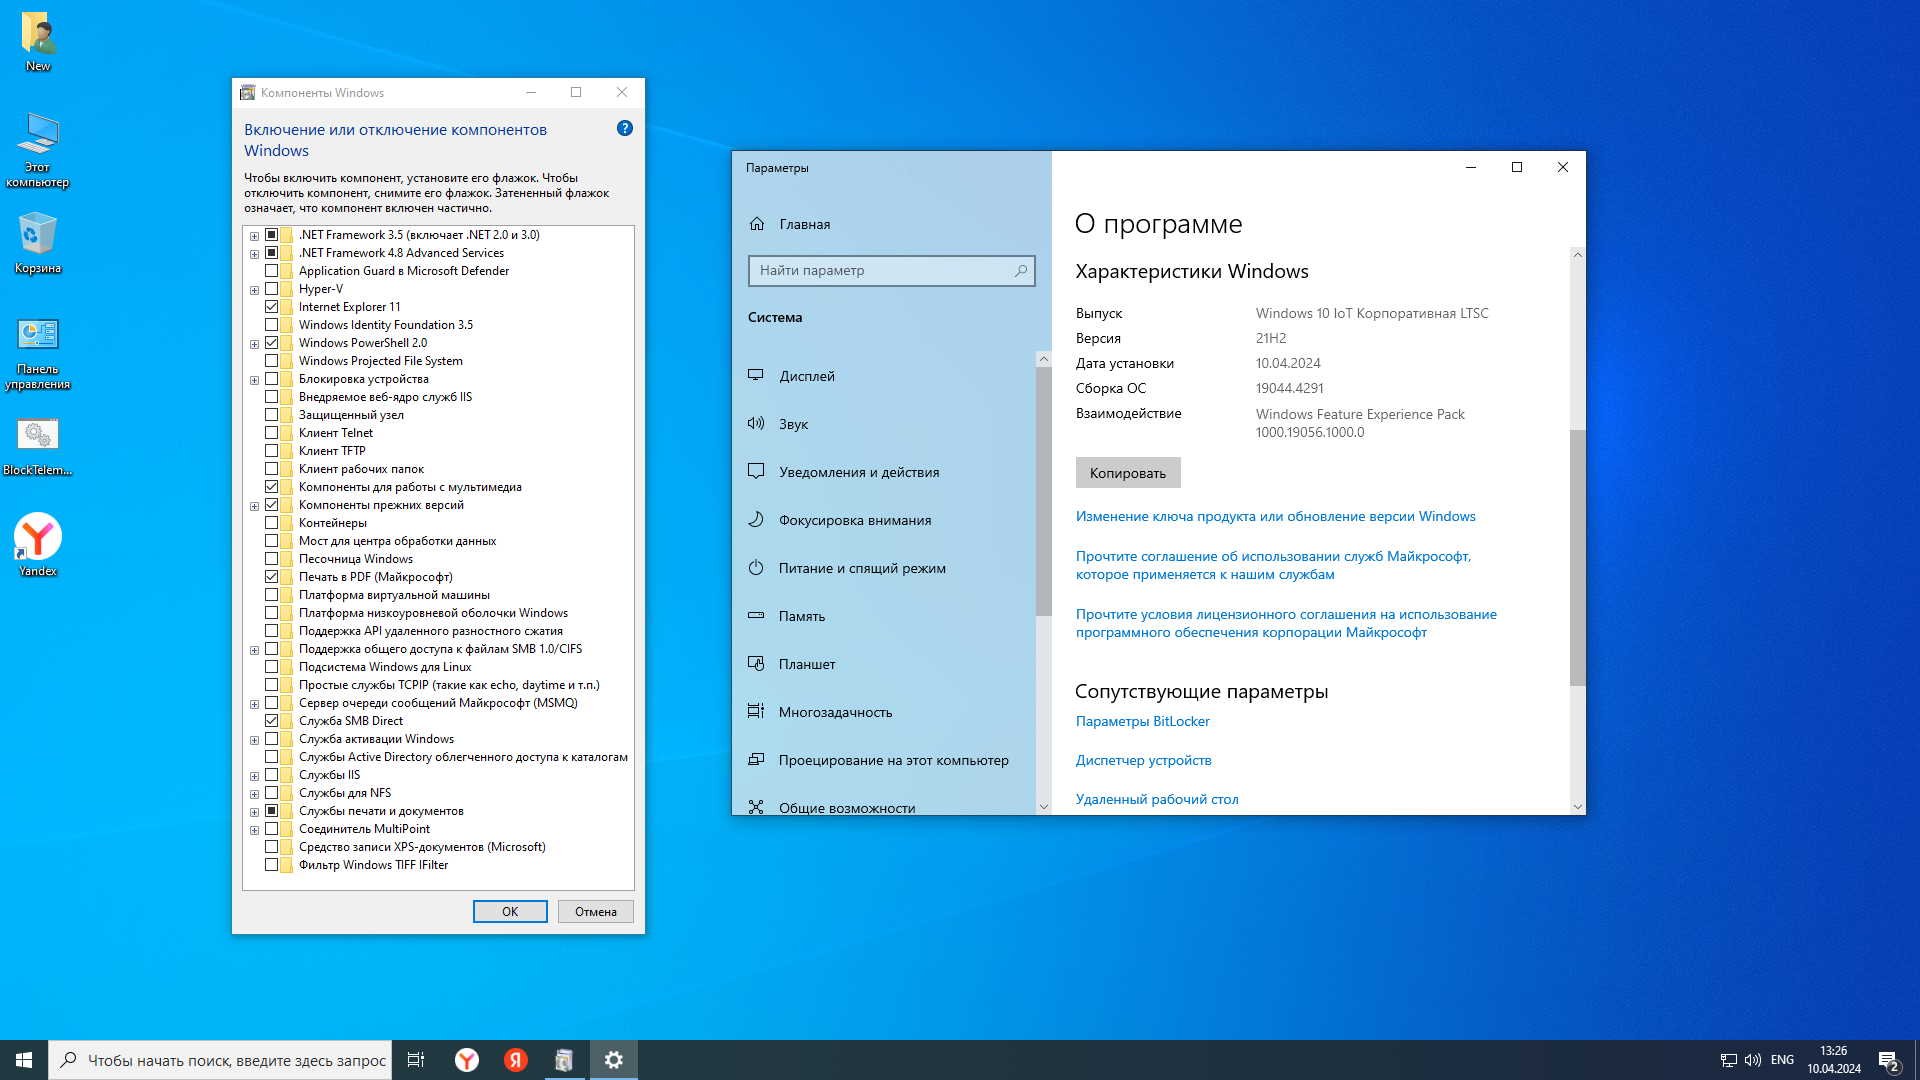Screen dimensions: 1920x1080
Task: Click the volume icon in the system tray
Action: [1752, 1060]
